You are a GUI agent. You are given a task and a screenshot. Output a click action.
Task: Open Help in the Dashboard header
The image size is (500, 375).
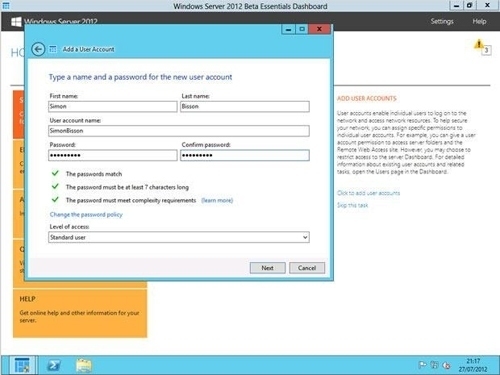click(x=479, y=21)
